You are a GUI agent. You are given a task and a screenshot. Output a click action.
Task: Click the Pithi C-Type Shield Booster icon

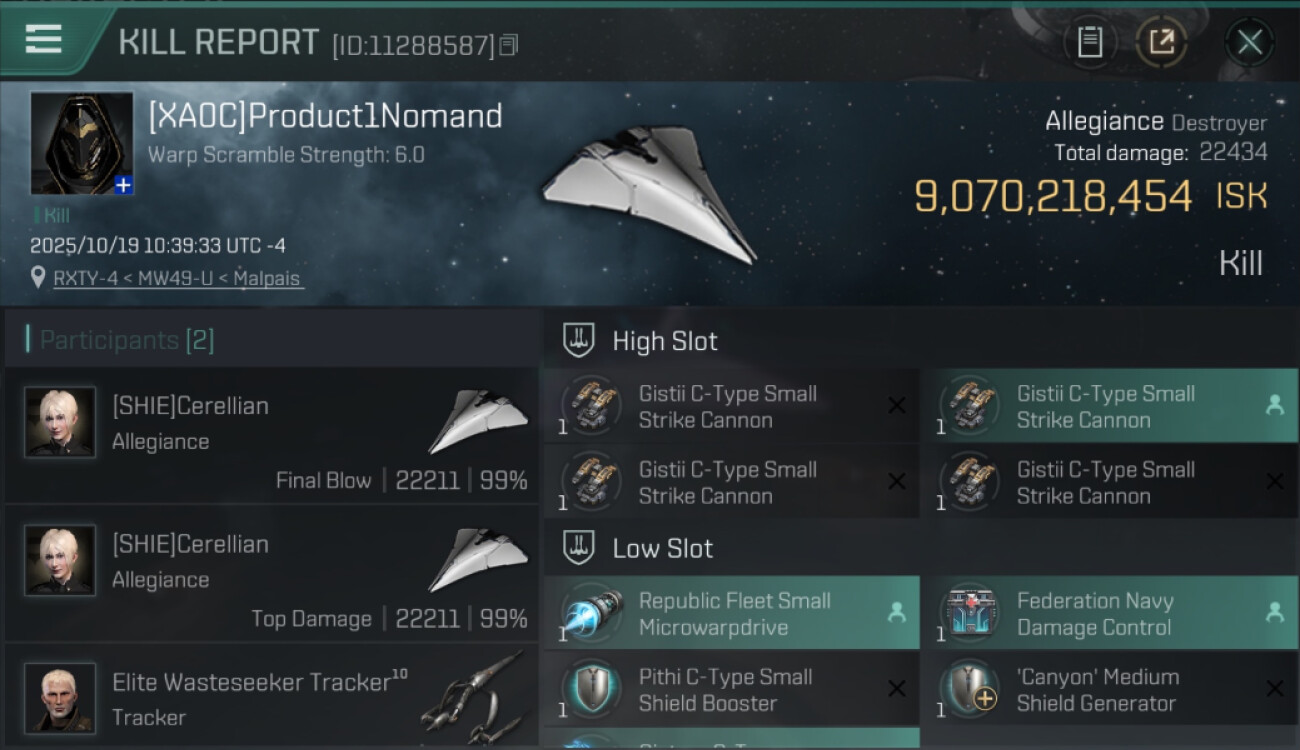coord(590,689)
